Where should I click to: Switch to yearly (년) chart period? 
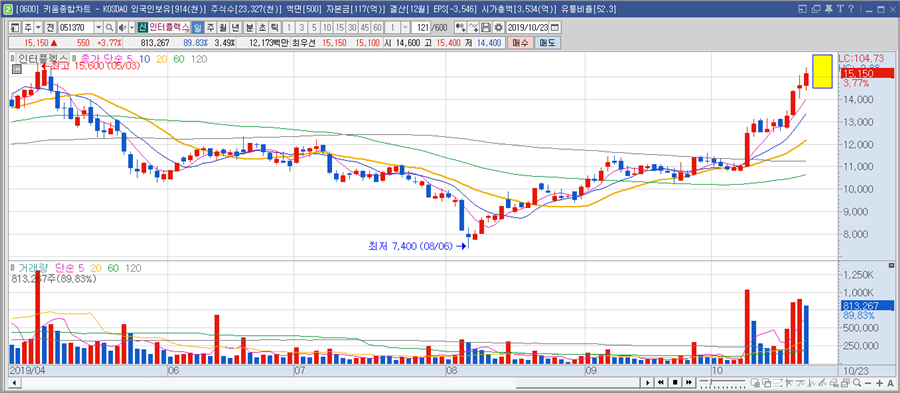click(x=235, y=28)
